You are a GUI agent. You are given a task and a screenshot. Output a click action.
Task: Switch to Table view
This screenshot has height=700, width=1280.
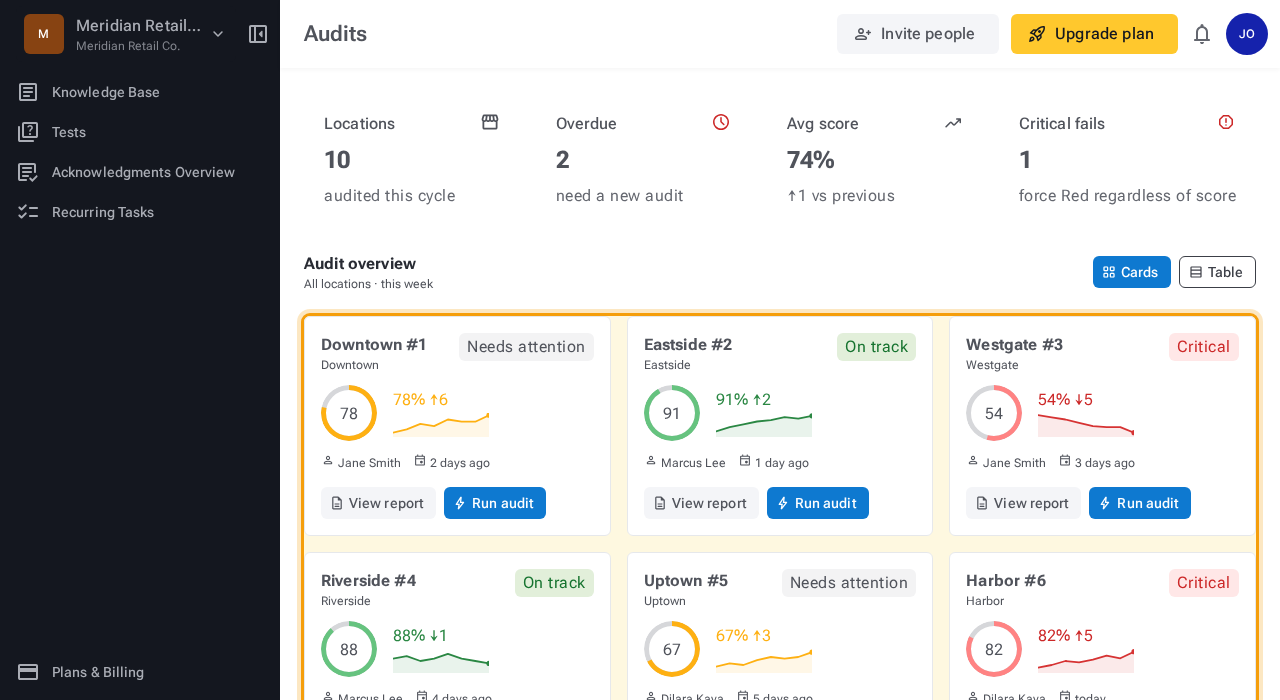point(1217,272)
